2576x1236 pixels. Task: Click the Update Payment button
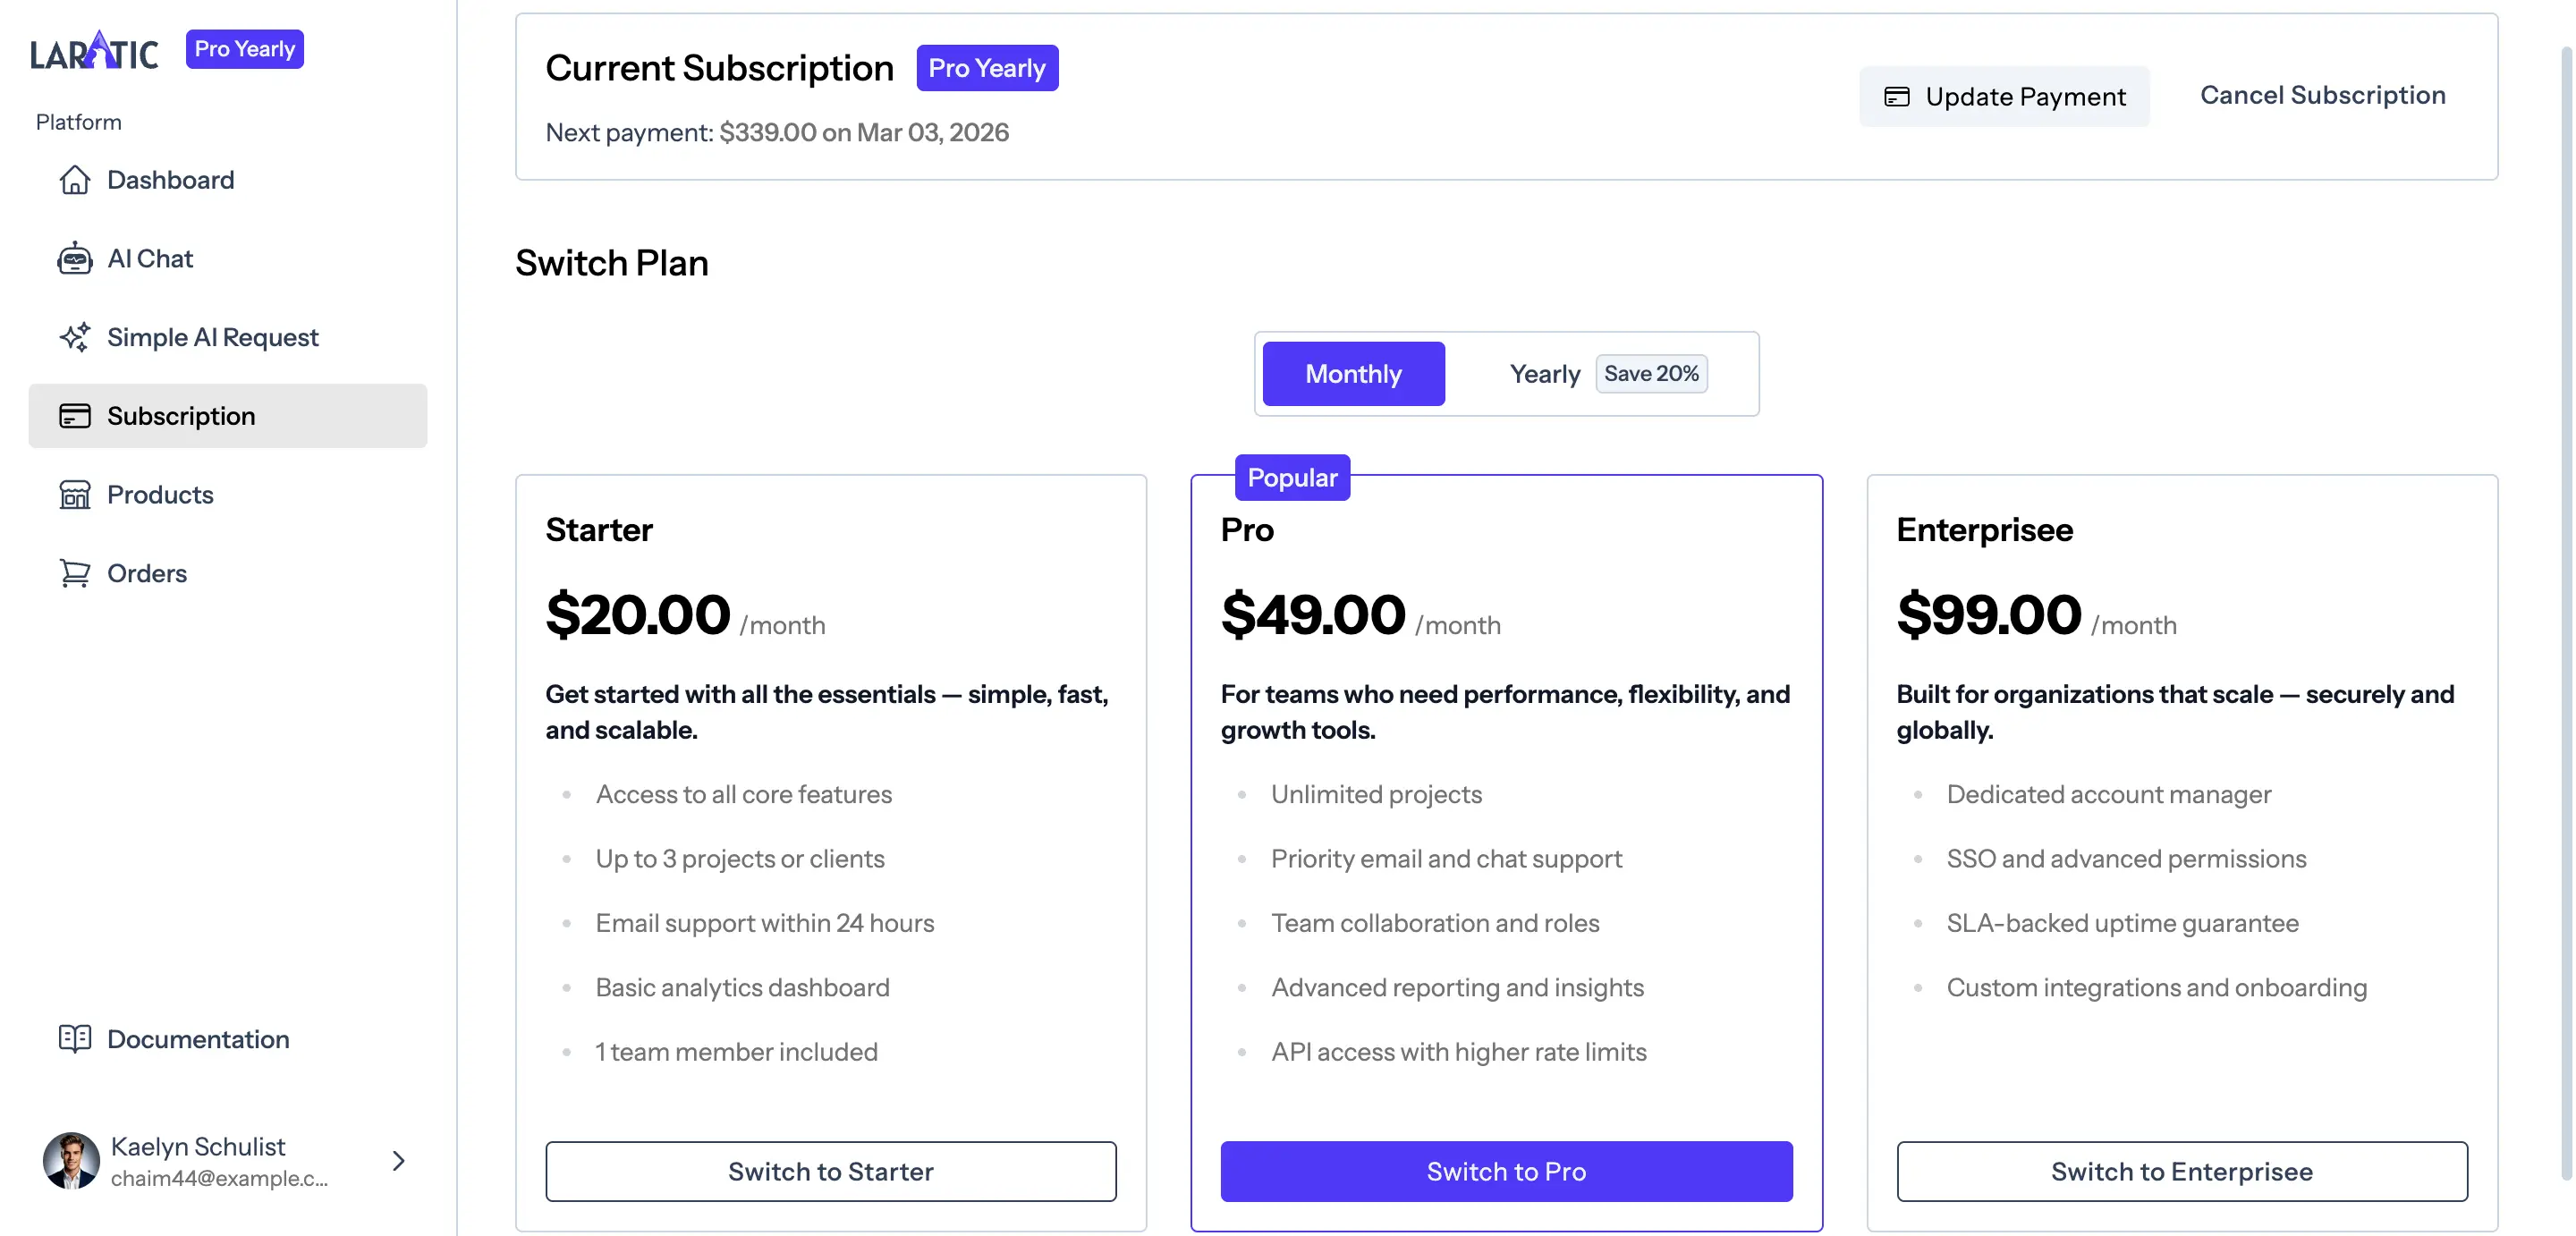point(2004,96)
